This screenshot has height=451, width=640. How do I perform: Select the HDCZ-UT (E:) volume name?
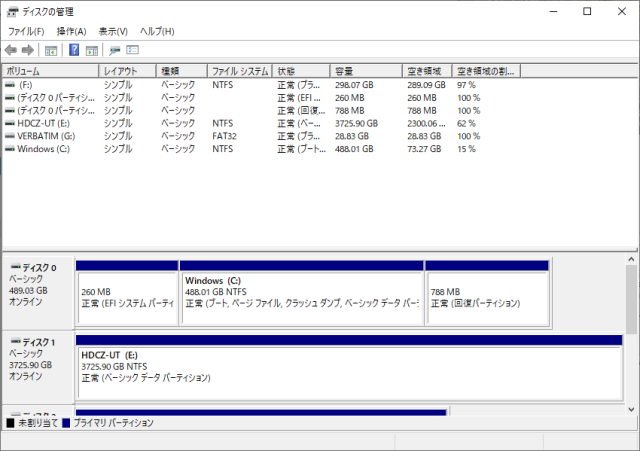[x=43, y=123]
